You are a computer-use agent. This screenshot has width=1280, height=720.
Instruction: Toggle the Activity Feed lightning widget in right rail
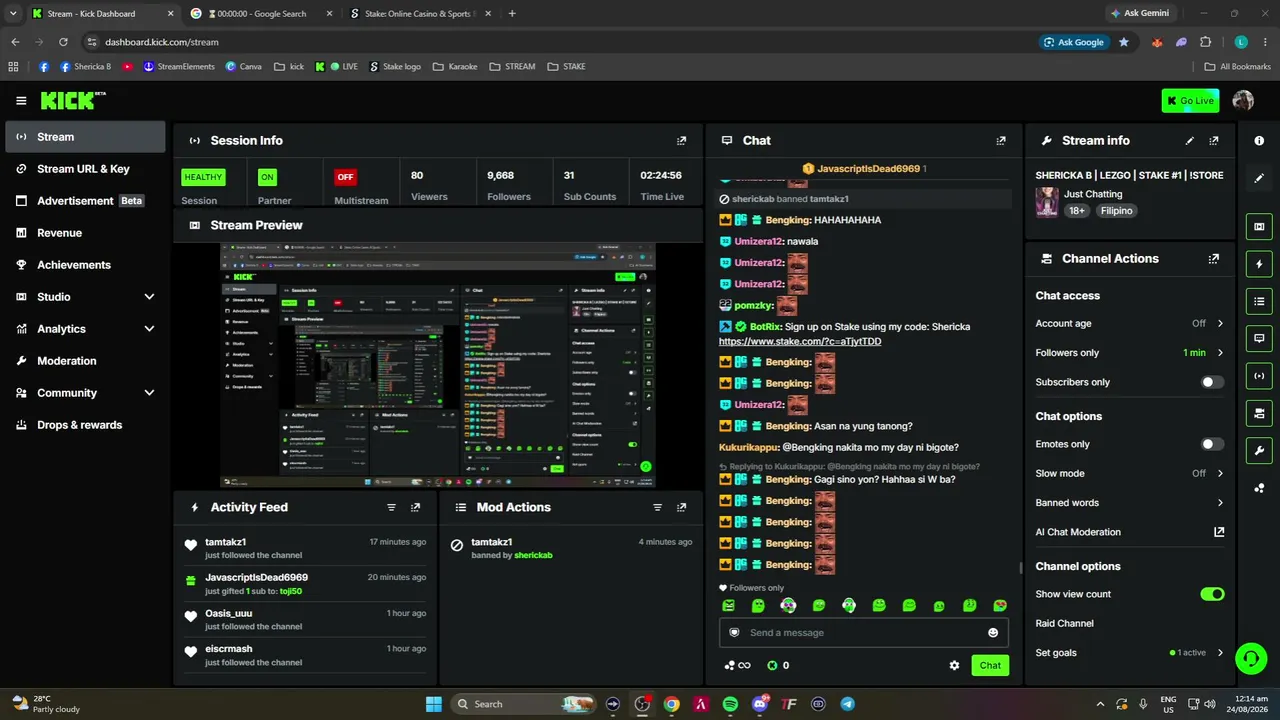tap(1259, 264)
